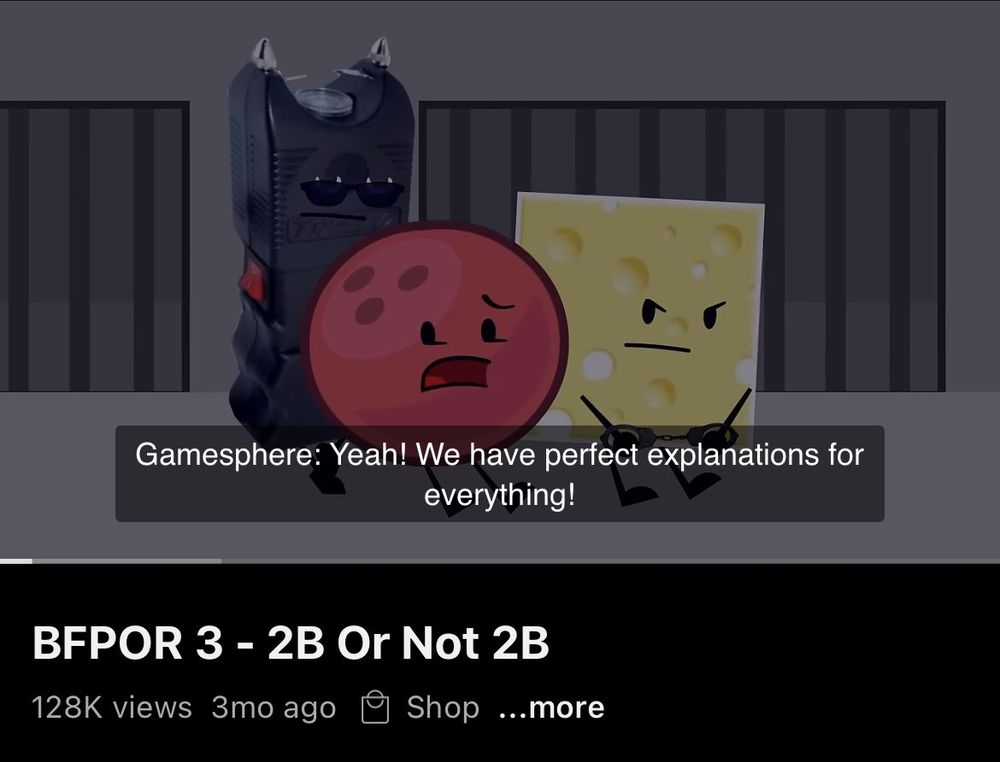Image resolution: width=1000 pixels, height=762 pixels.
Task: Click the red bowling ball character's mouth
Action: 455,373
